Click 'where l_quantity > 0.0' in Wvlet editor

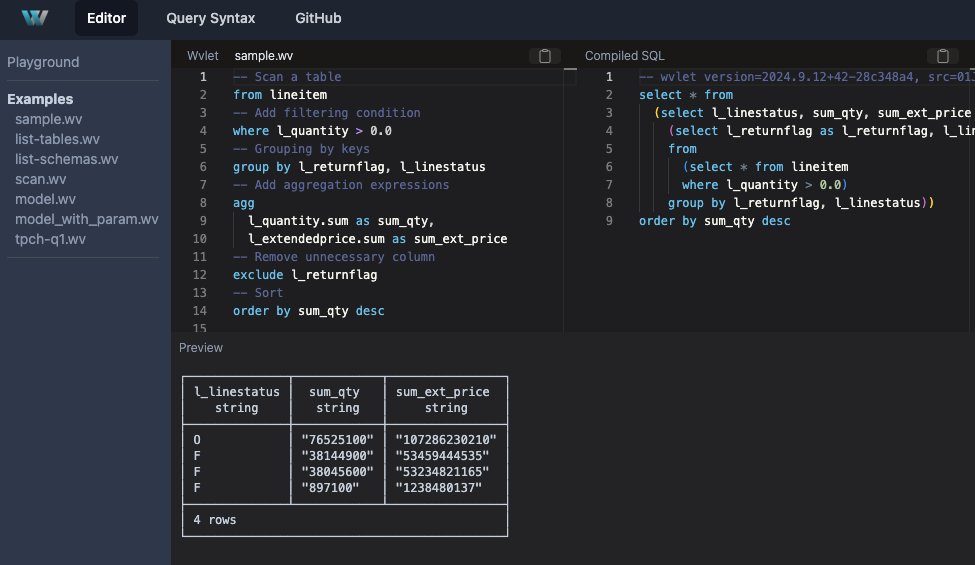[x=312, y=131]
